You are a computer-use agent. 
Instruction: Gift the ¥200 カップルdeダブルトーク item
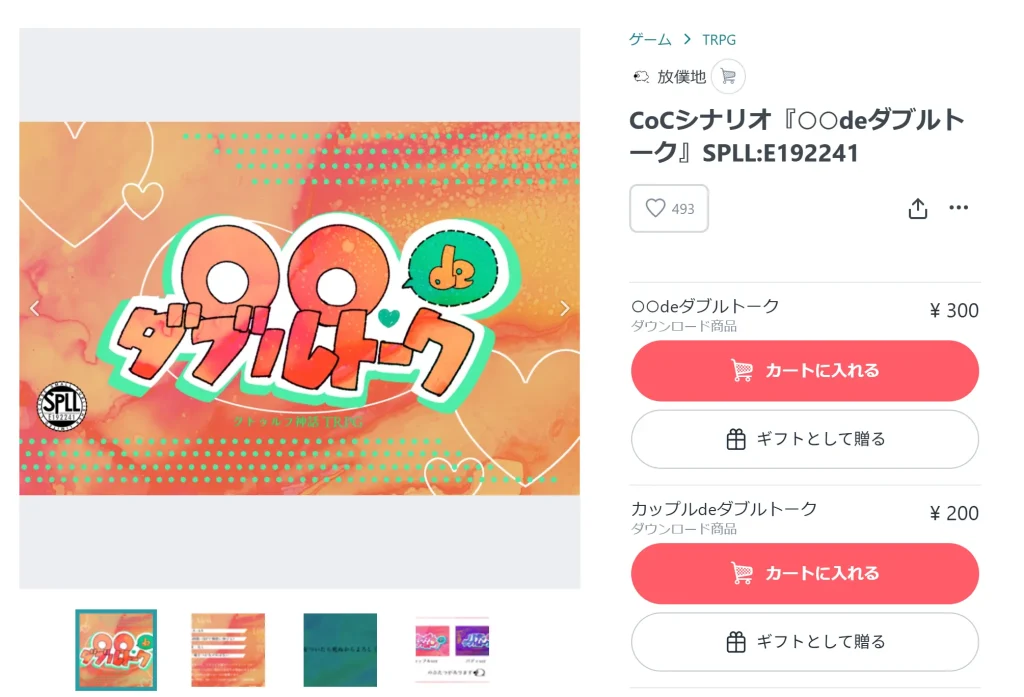point(805,641)
